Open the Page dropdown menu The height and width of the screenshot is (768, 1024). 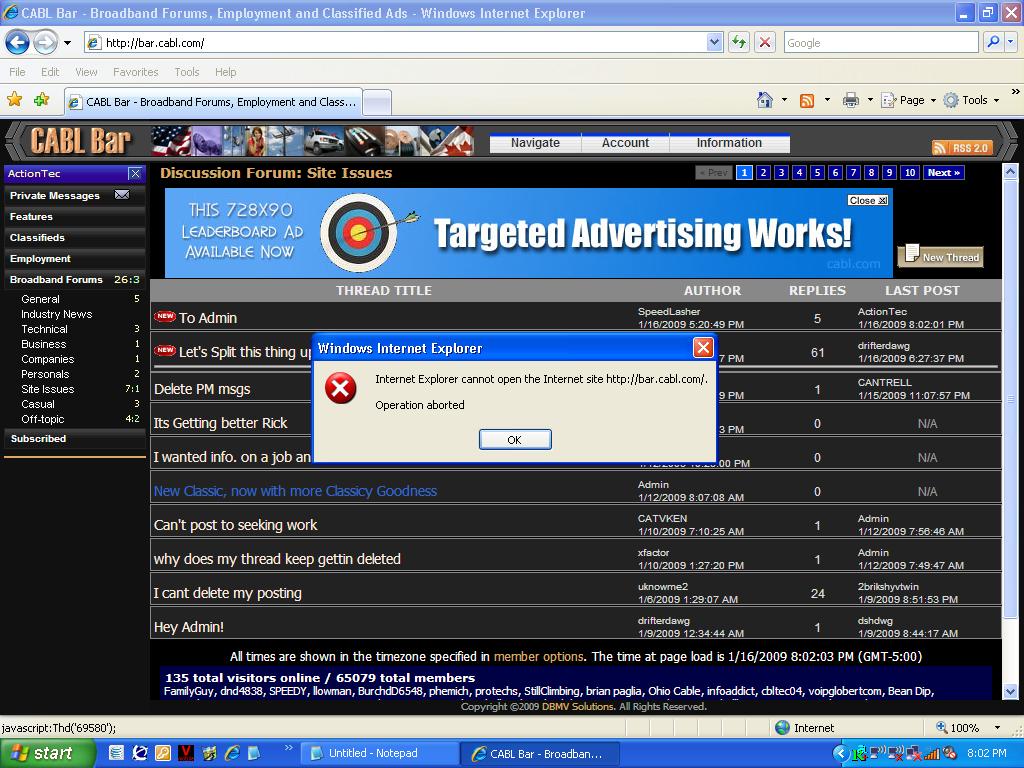tap(908, 101)
